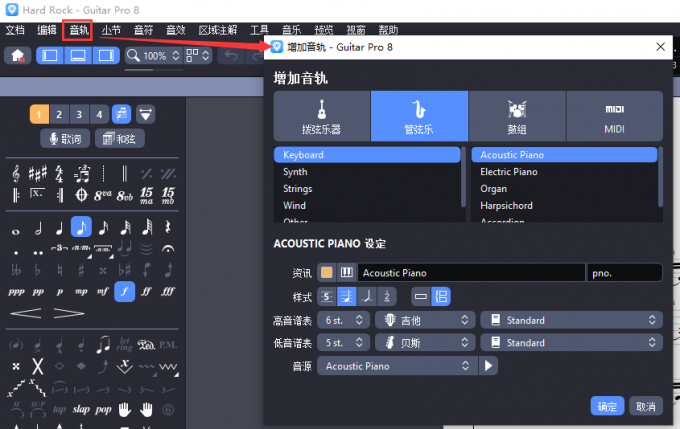The image size is (680, 429).
Task: Click the 和弦 chord button
Action: pyautogui.click(x=119, y=139)
